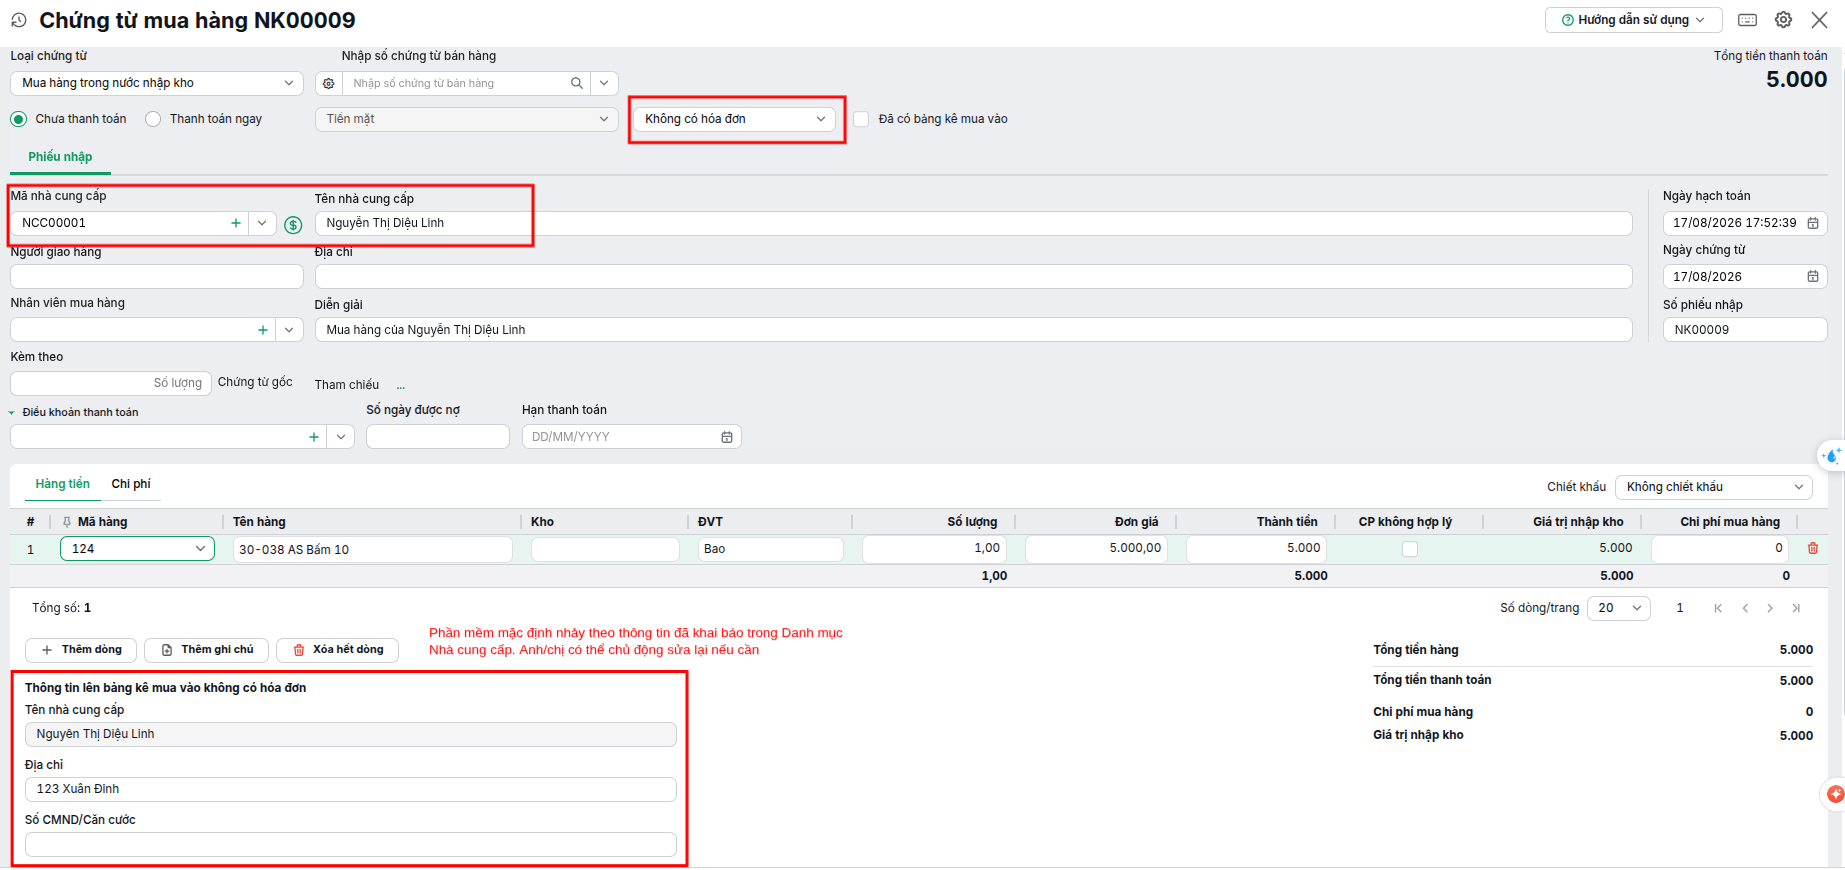
Task: Select Thanh toán ngay radio option
Action: (153, 119)
